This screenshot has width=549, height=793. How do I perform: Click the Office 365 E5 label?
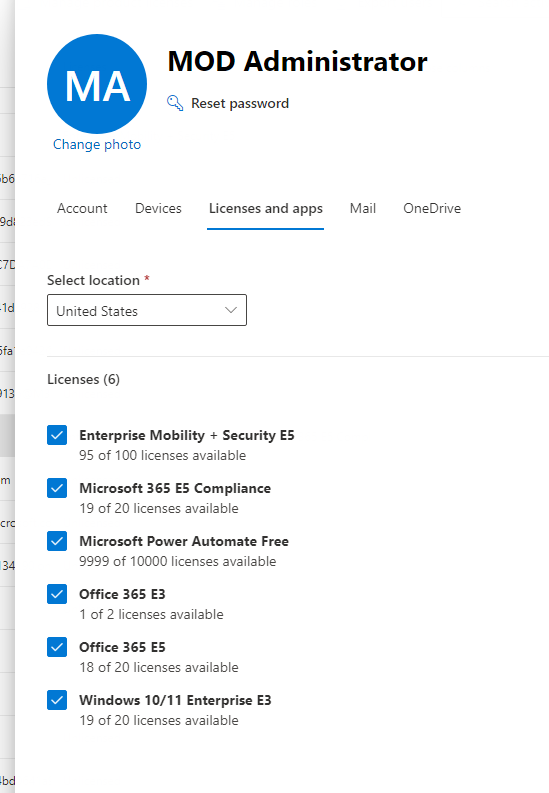pos(122,647)
